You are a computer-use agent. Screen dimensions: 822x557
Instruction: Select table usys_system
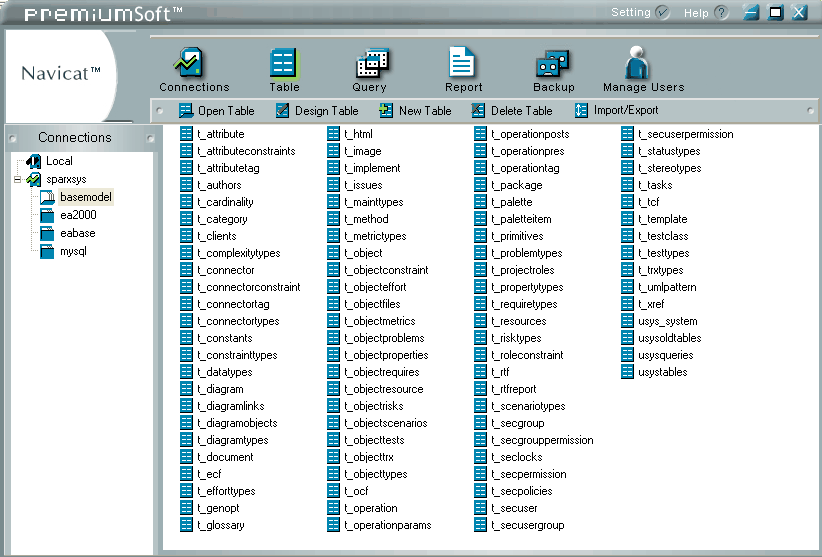pyautogui.click(x=668, y=321)
